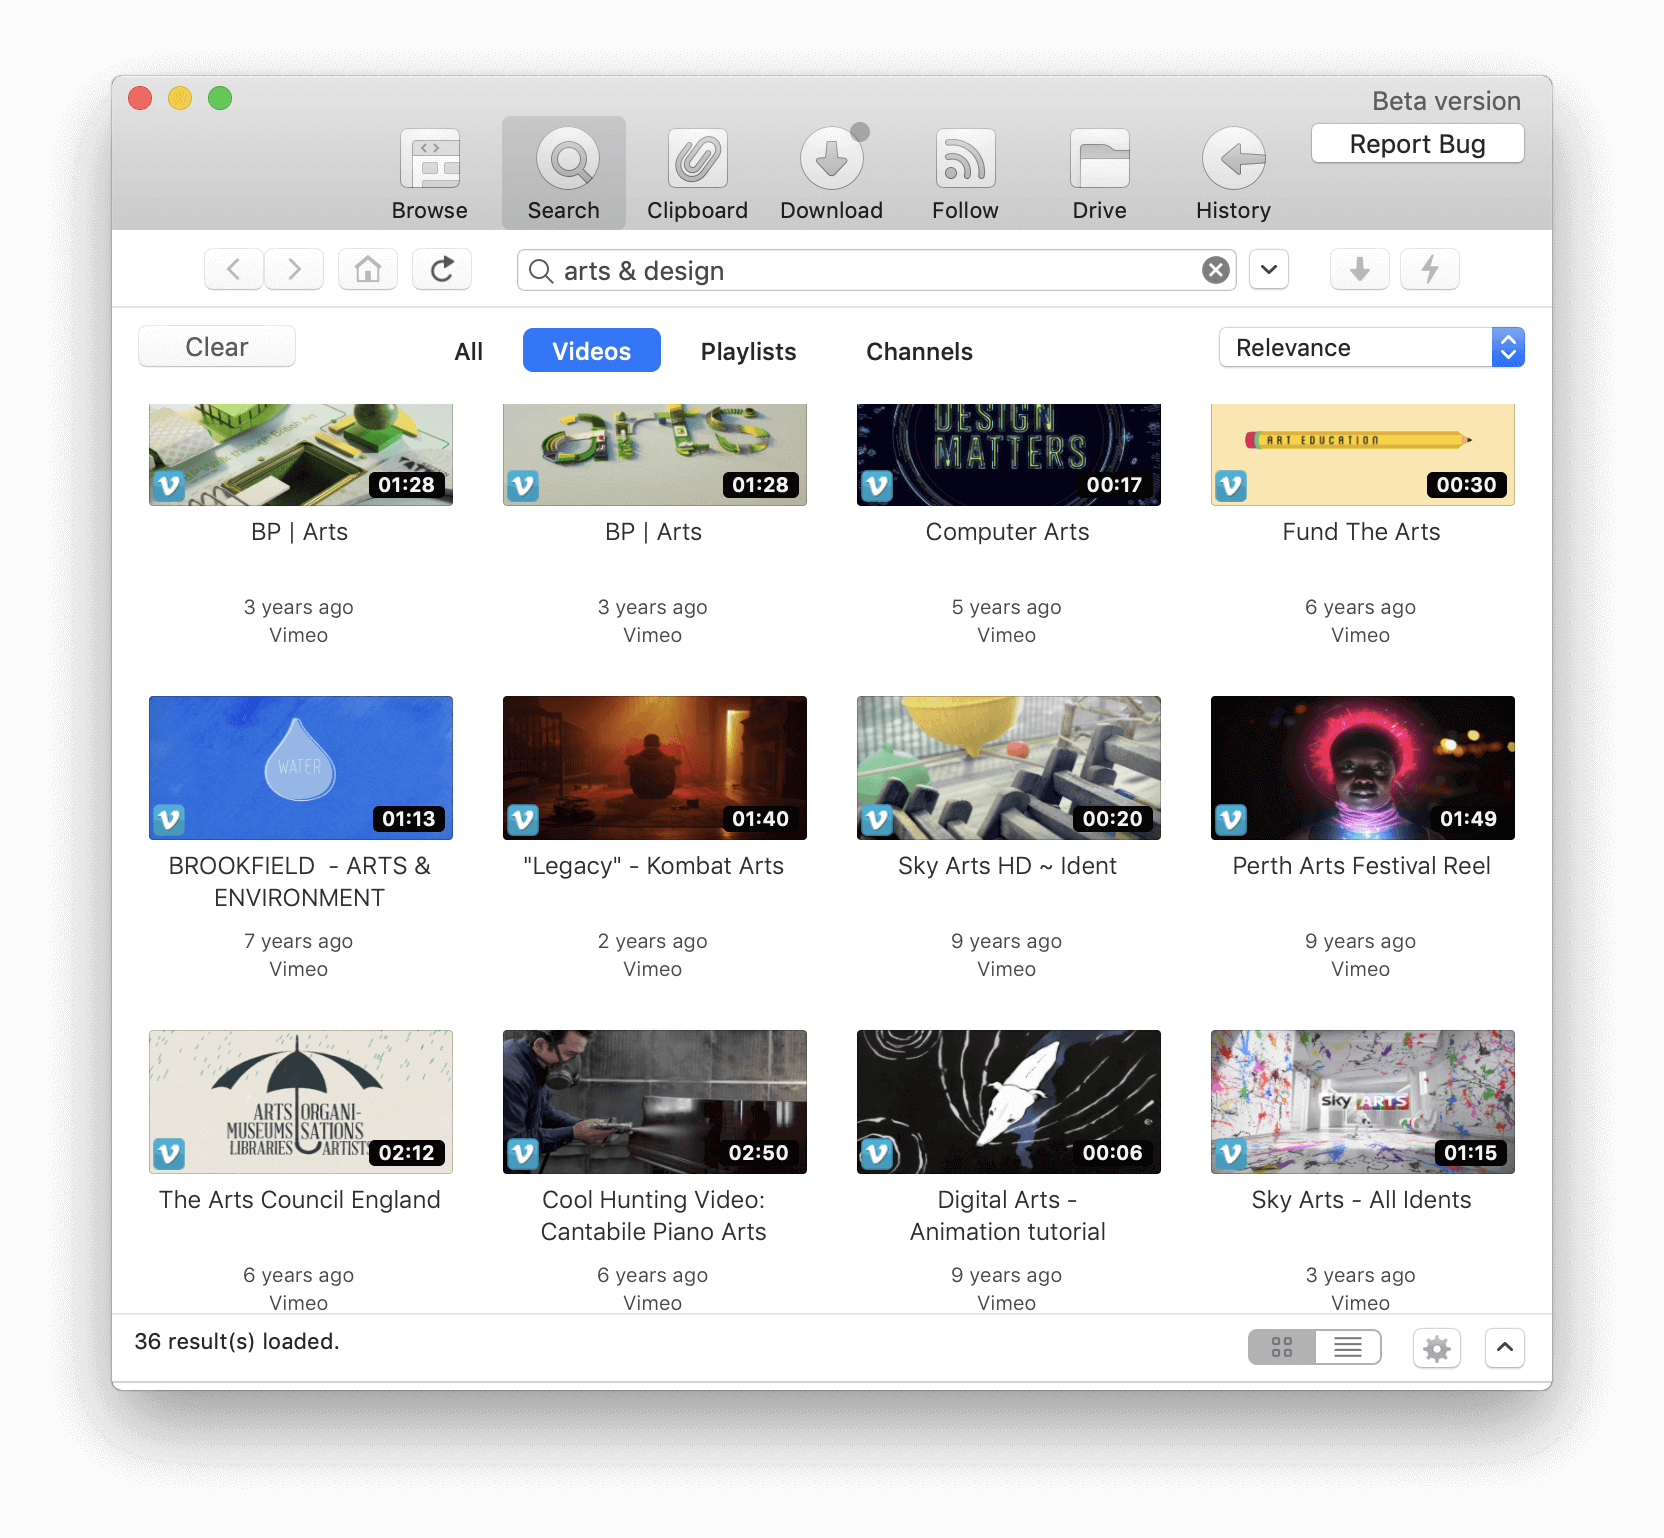Click Vimeo badge on Arts Council England
Image resolution: width=1664 pixels, height=1538 pixels.
point(169,1154)
